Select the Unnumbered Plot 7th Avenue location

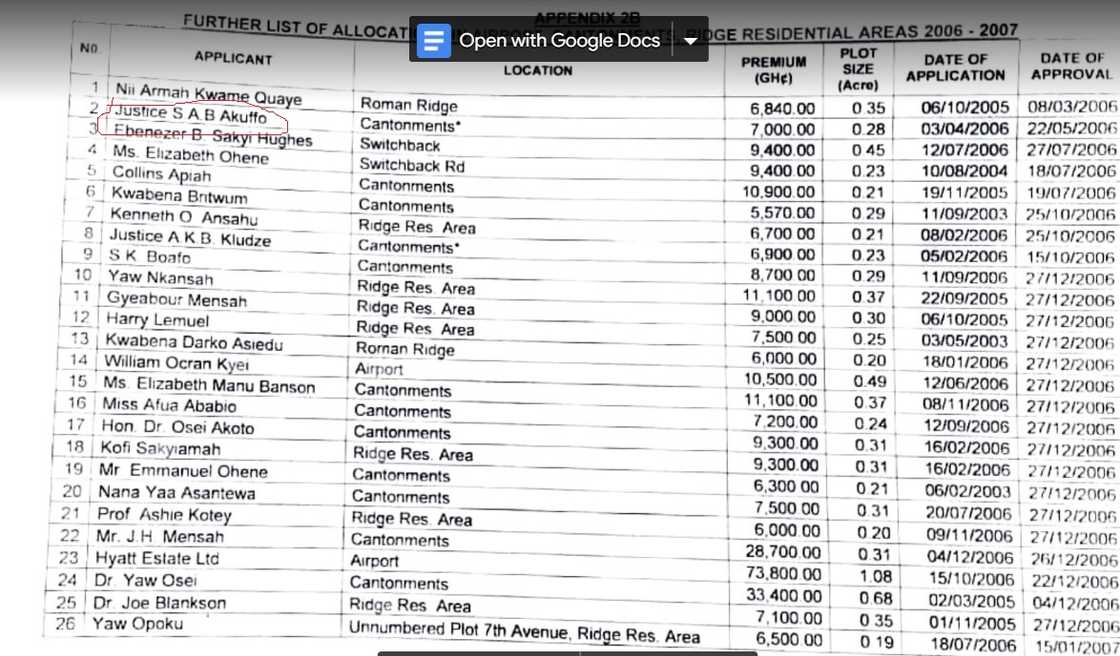tap(523, 633)
